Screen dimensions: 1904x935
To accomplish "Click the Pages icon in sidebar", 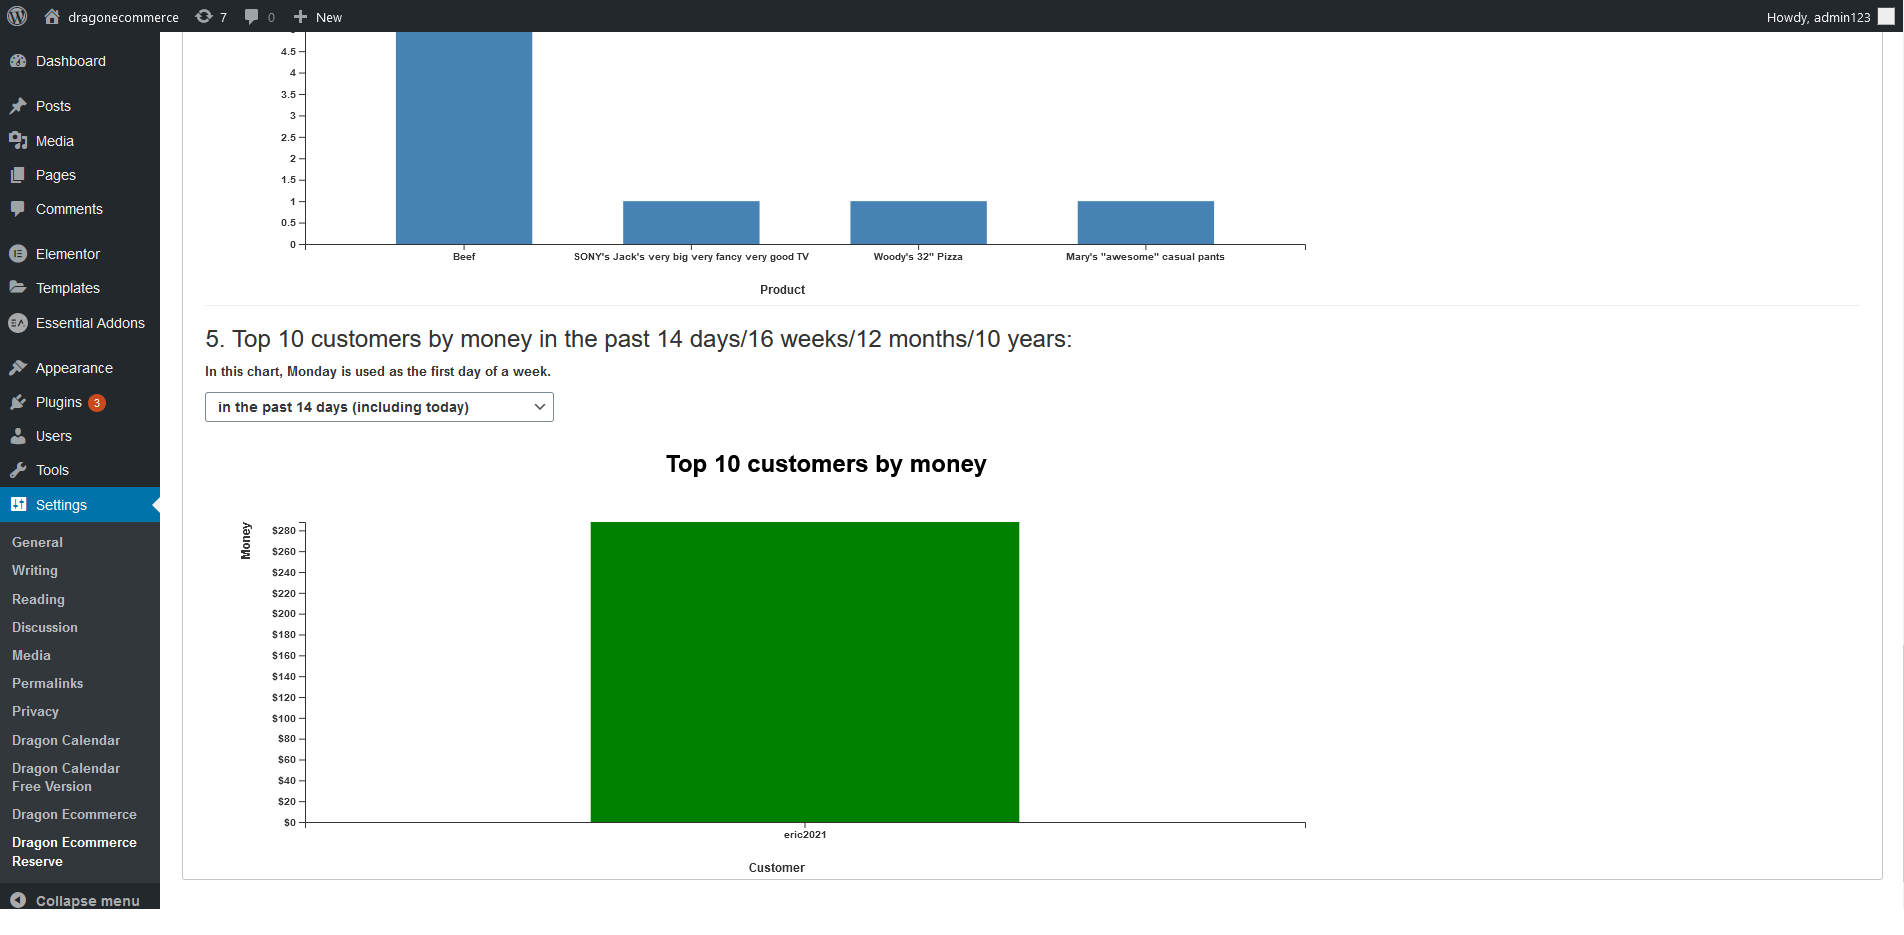I will click(x=18, y=175).
